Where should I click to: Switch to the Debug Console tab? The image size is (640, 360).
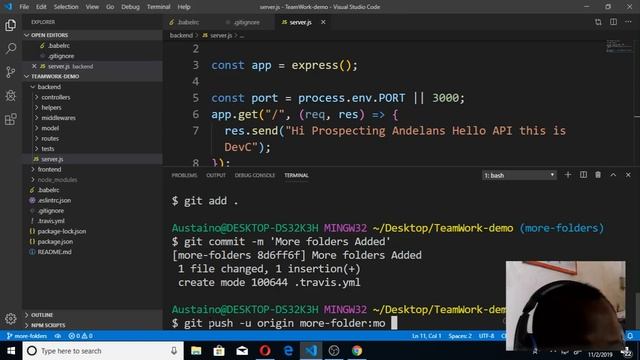255,175
